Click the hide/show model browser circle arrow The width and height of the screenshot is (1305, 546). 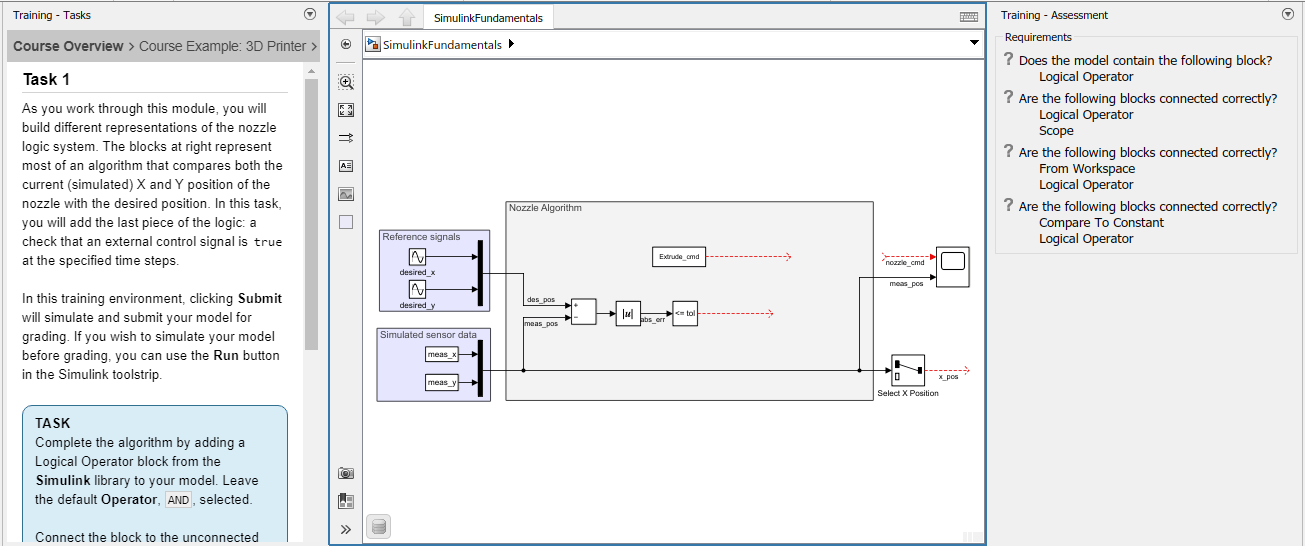[x=346, y=44]
